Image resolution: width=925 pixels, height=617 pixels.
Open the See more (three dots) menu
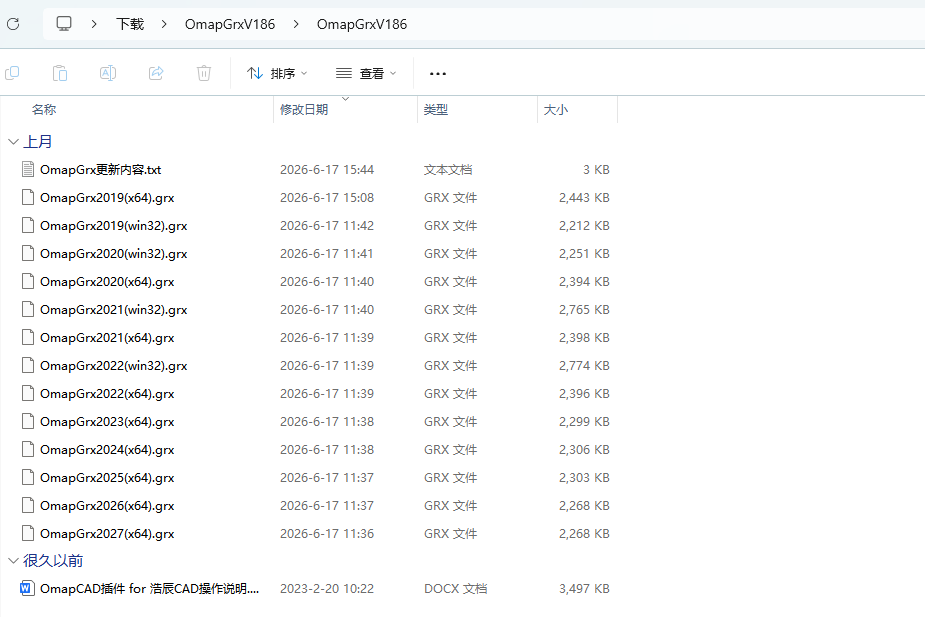[x=438, y=74]
